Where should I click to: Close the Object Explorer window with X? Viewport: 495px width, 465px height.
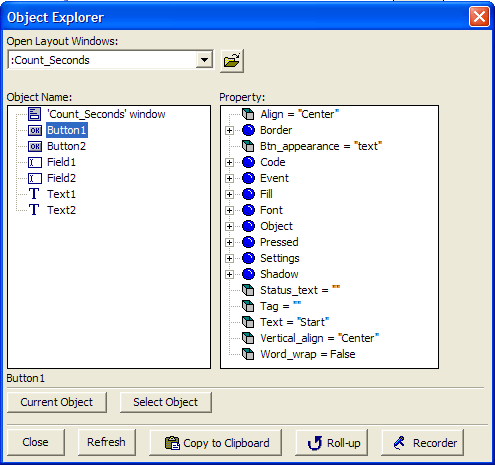[479, 16]
